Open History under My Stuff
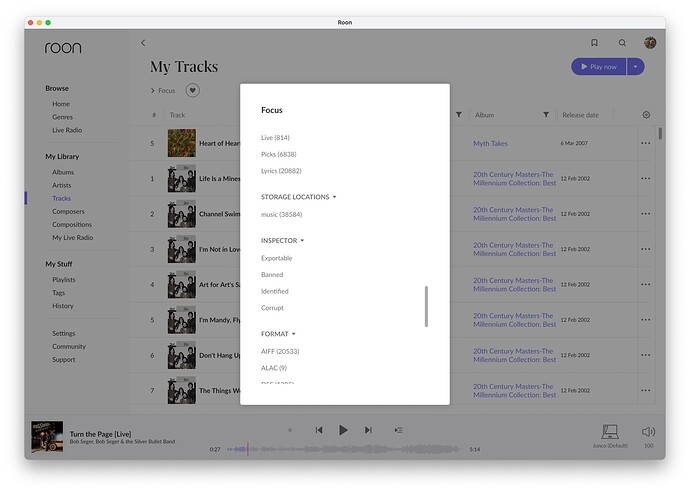 point(63,306)
